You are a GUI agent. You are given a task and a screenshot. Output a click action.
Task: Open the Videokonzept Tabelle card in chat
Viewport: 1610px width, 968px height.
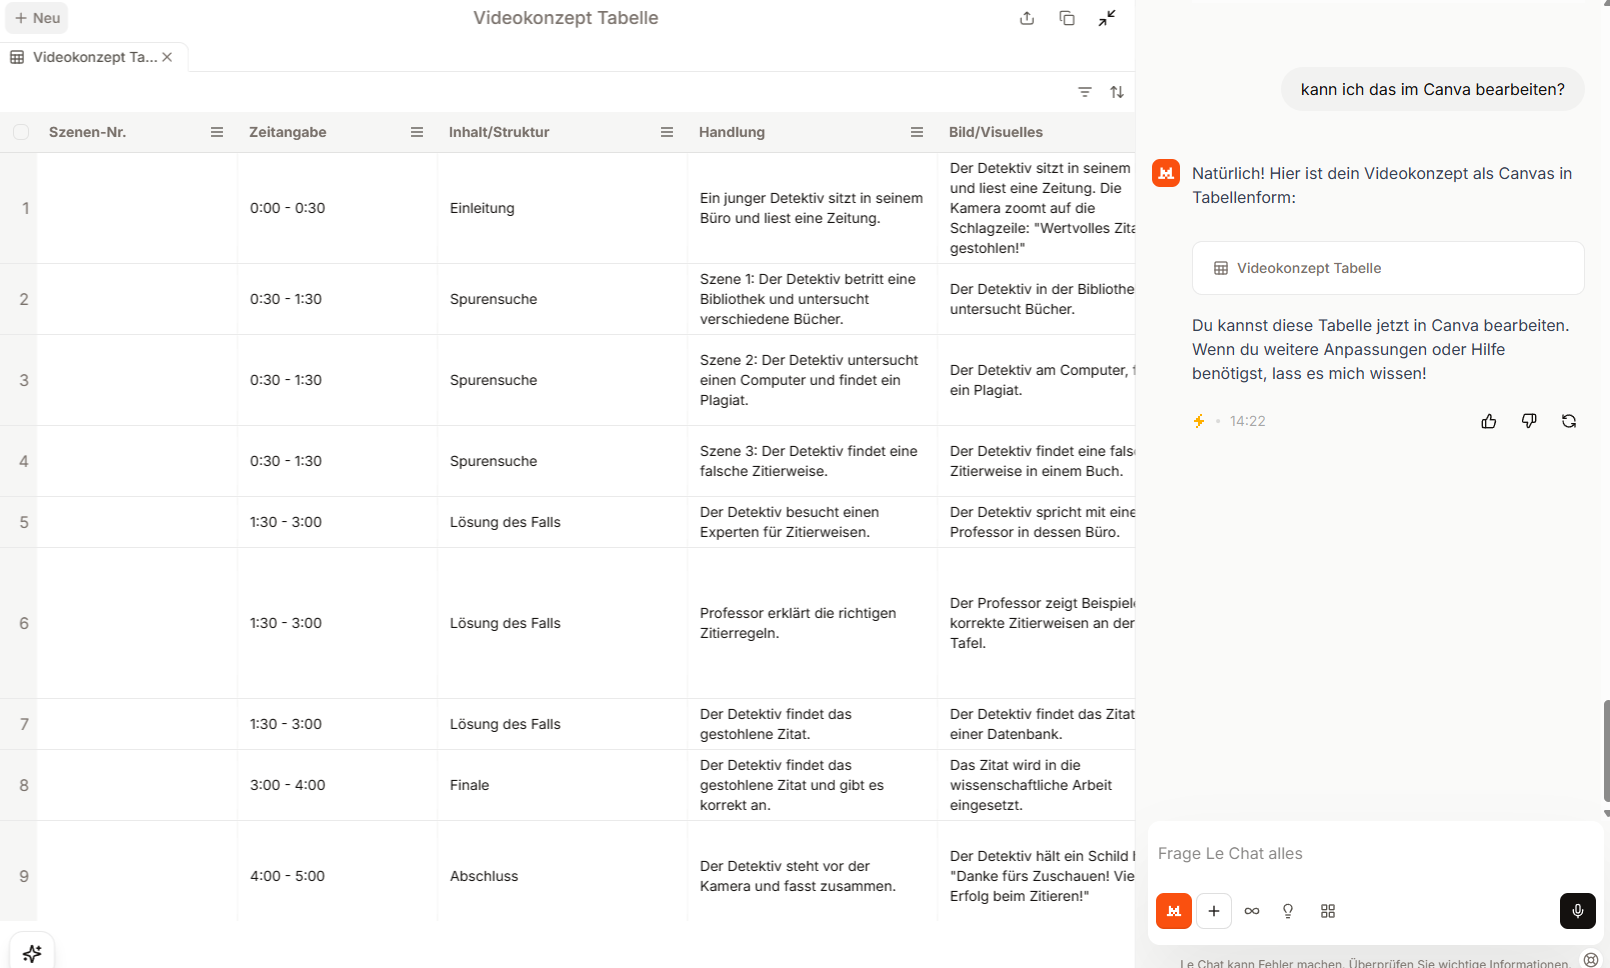(x=1387, y=268)
